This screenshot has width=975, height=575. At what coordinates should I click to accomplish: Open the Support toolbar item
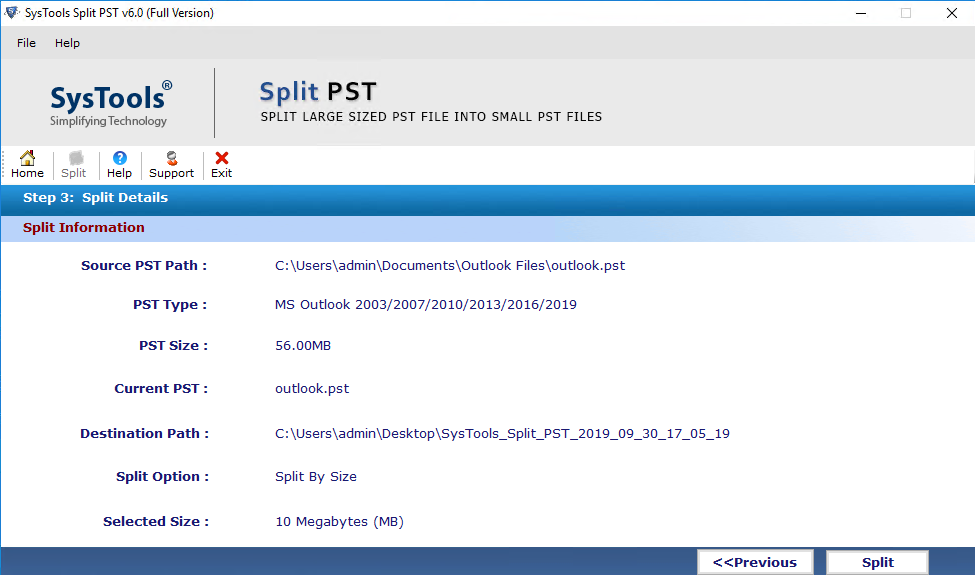coord(172,165)
